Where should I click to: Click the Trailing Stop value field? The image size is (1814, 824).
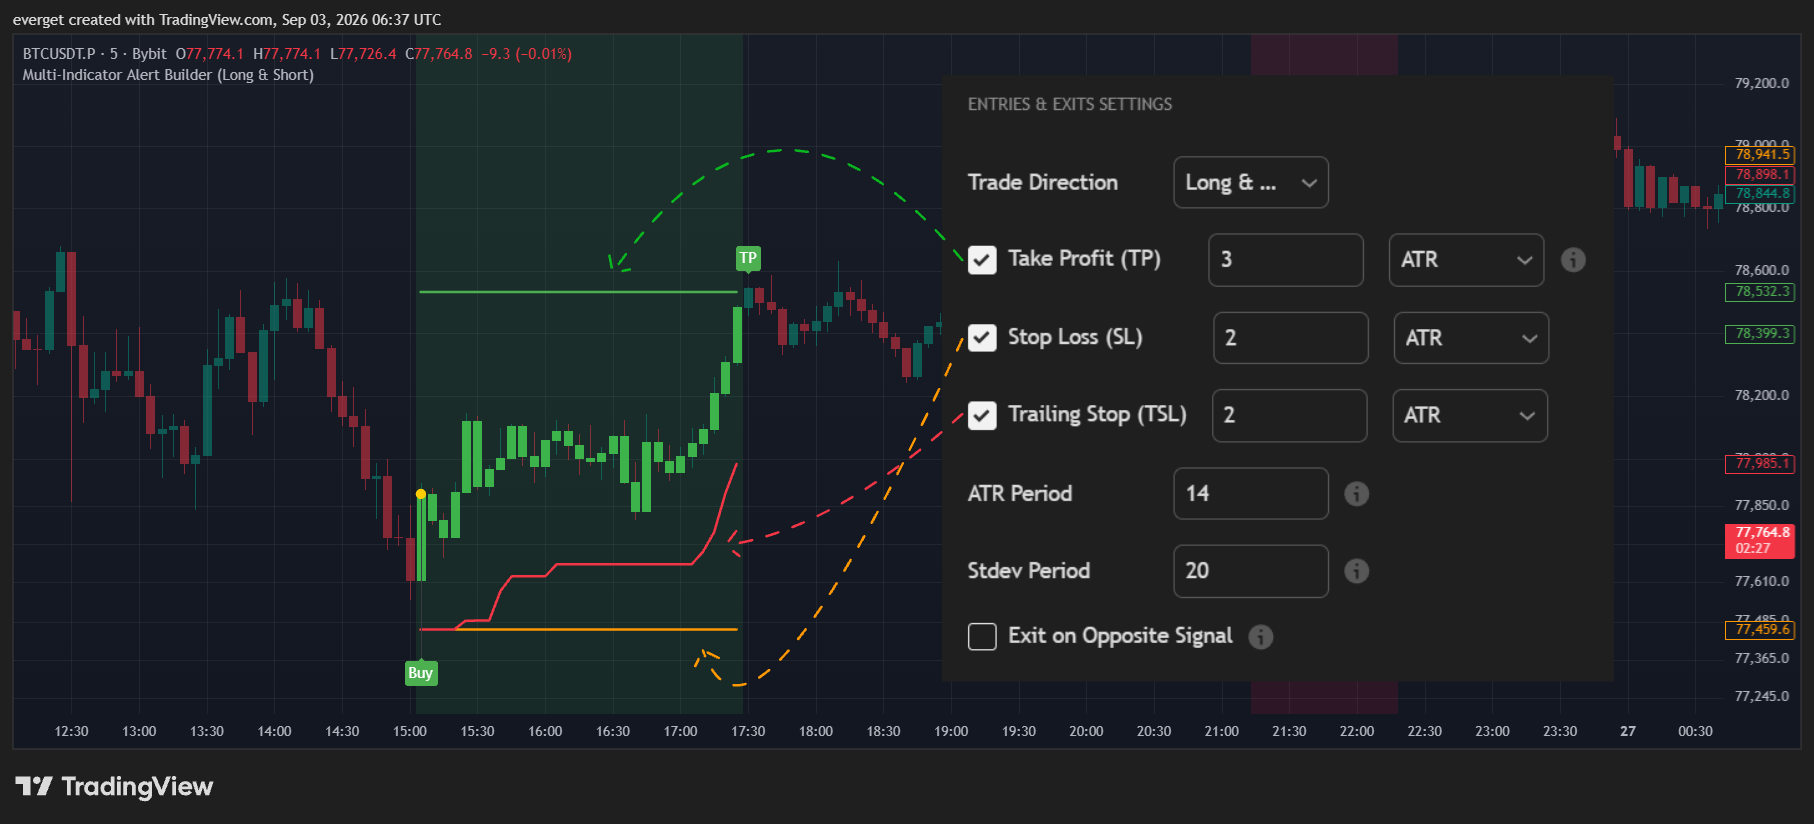(1290, 415)
